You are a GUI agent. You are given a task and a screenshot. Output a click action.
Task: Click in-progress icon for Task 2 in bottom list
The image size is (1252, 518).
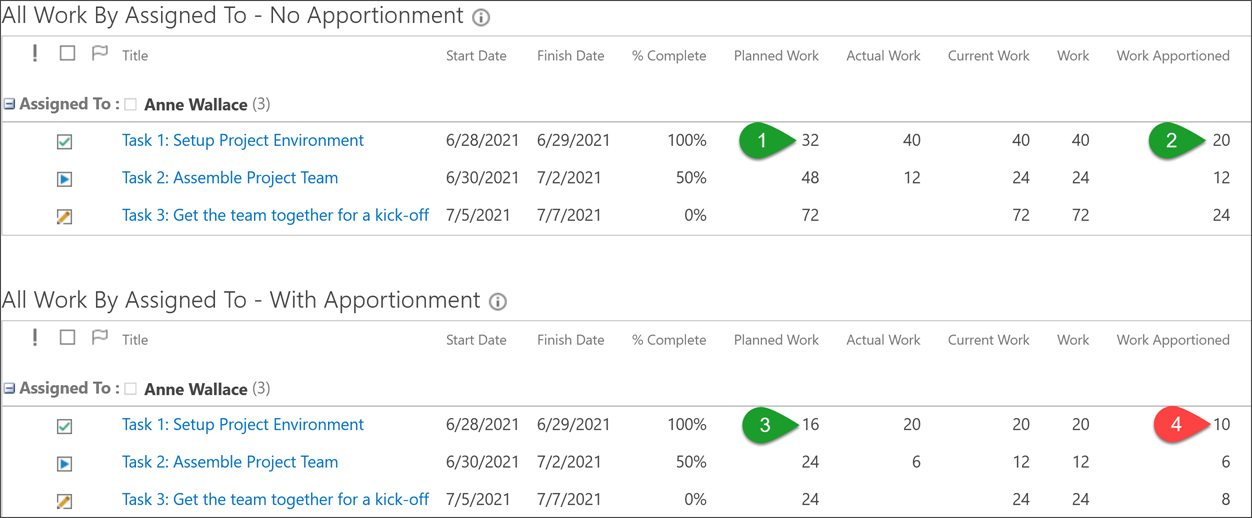[x=64, y=463]
